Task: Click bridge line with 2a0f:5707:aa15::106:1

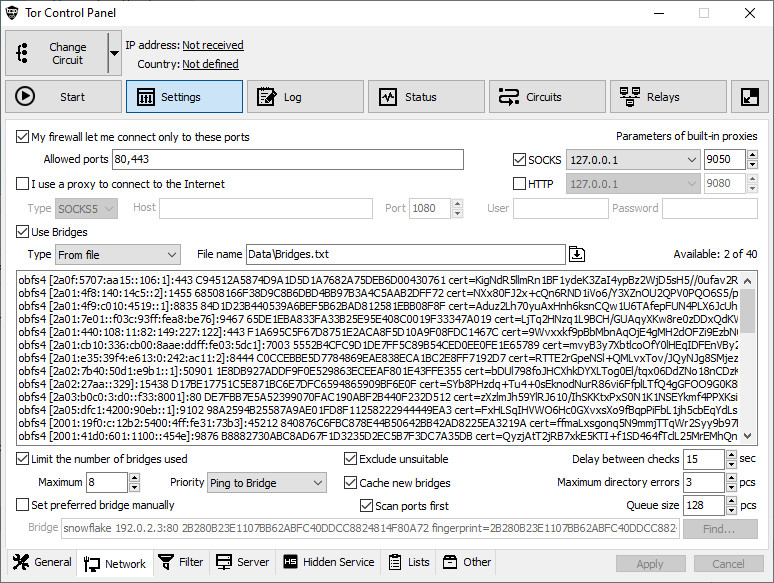Action: [x=378, y=280]
